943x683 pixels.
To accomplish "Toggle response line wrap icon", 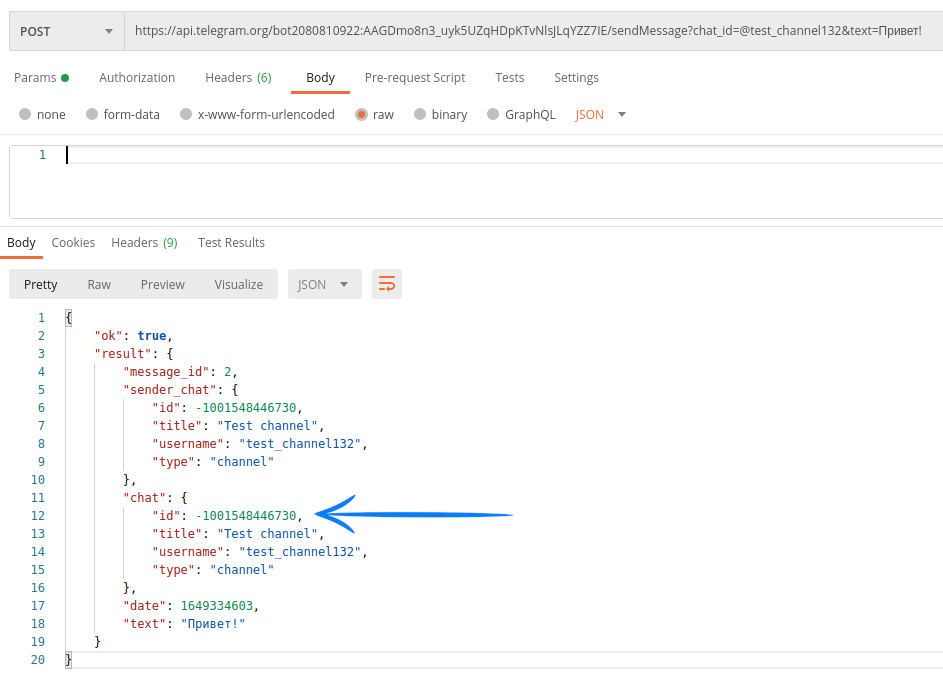I will 387,284.
